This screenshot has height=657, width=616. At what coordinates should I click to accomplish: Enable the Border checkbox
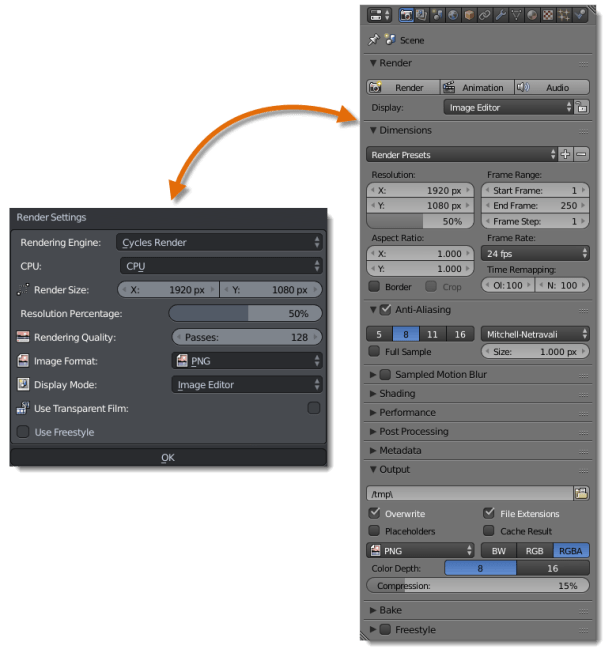click(x=374, y=286)
